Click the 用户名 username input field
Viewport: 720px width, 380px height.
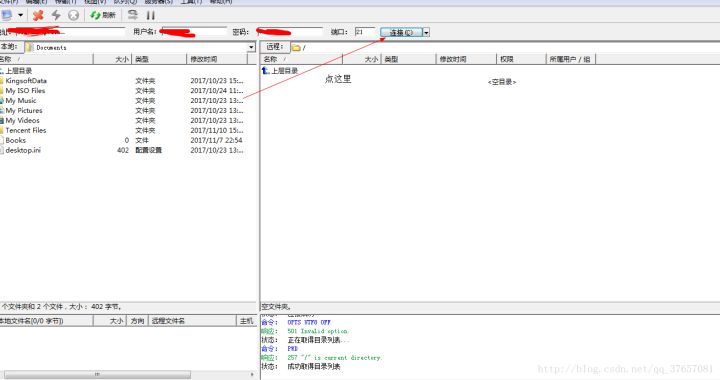pos(193,32)
